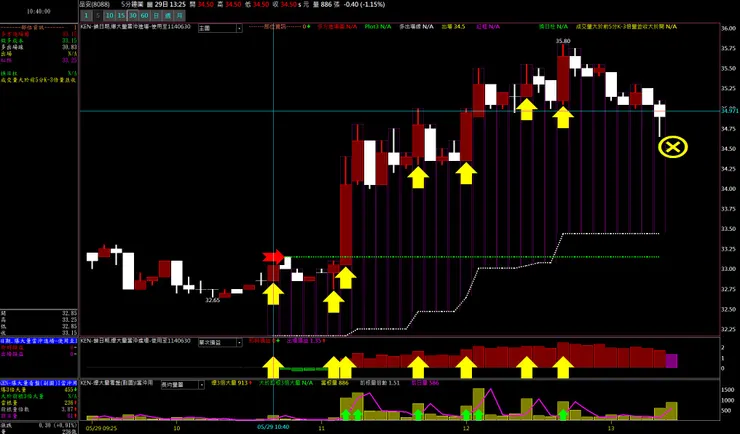Click the 爆3倍大量 455 row in left panel
Viewport: 740px width, 434px height.
[x=39, y=390]
